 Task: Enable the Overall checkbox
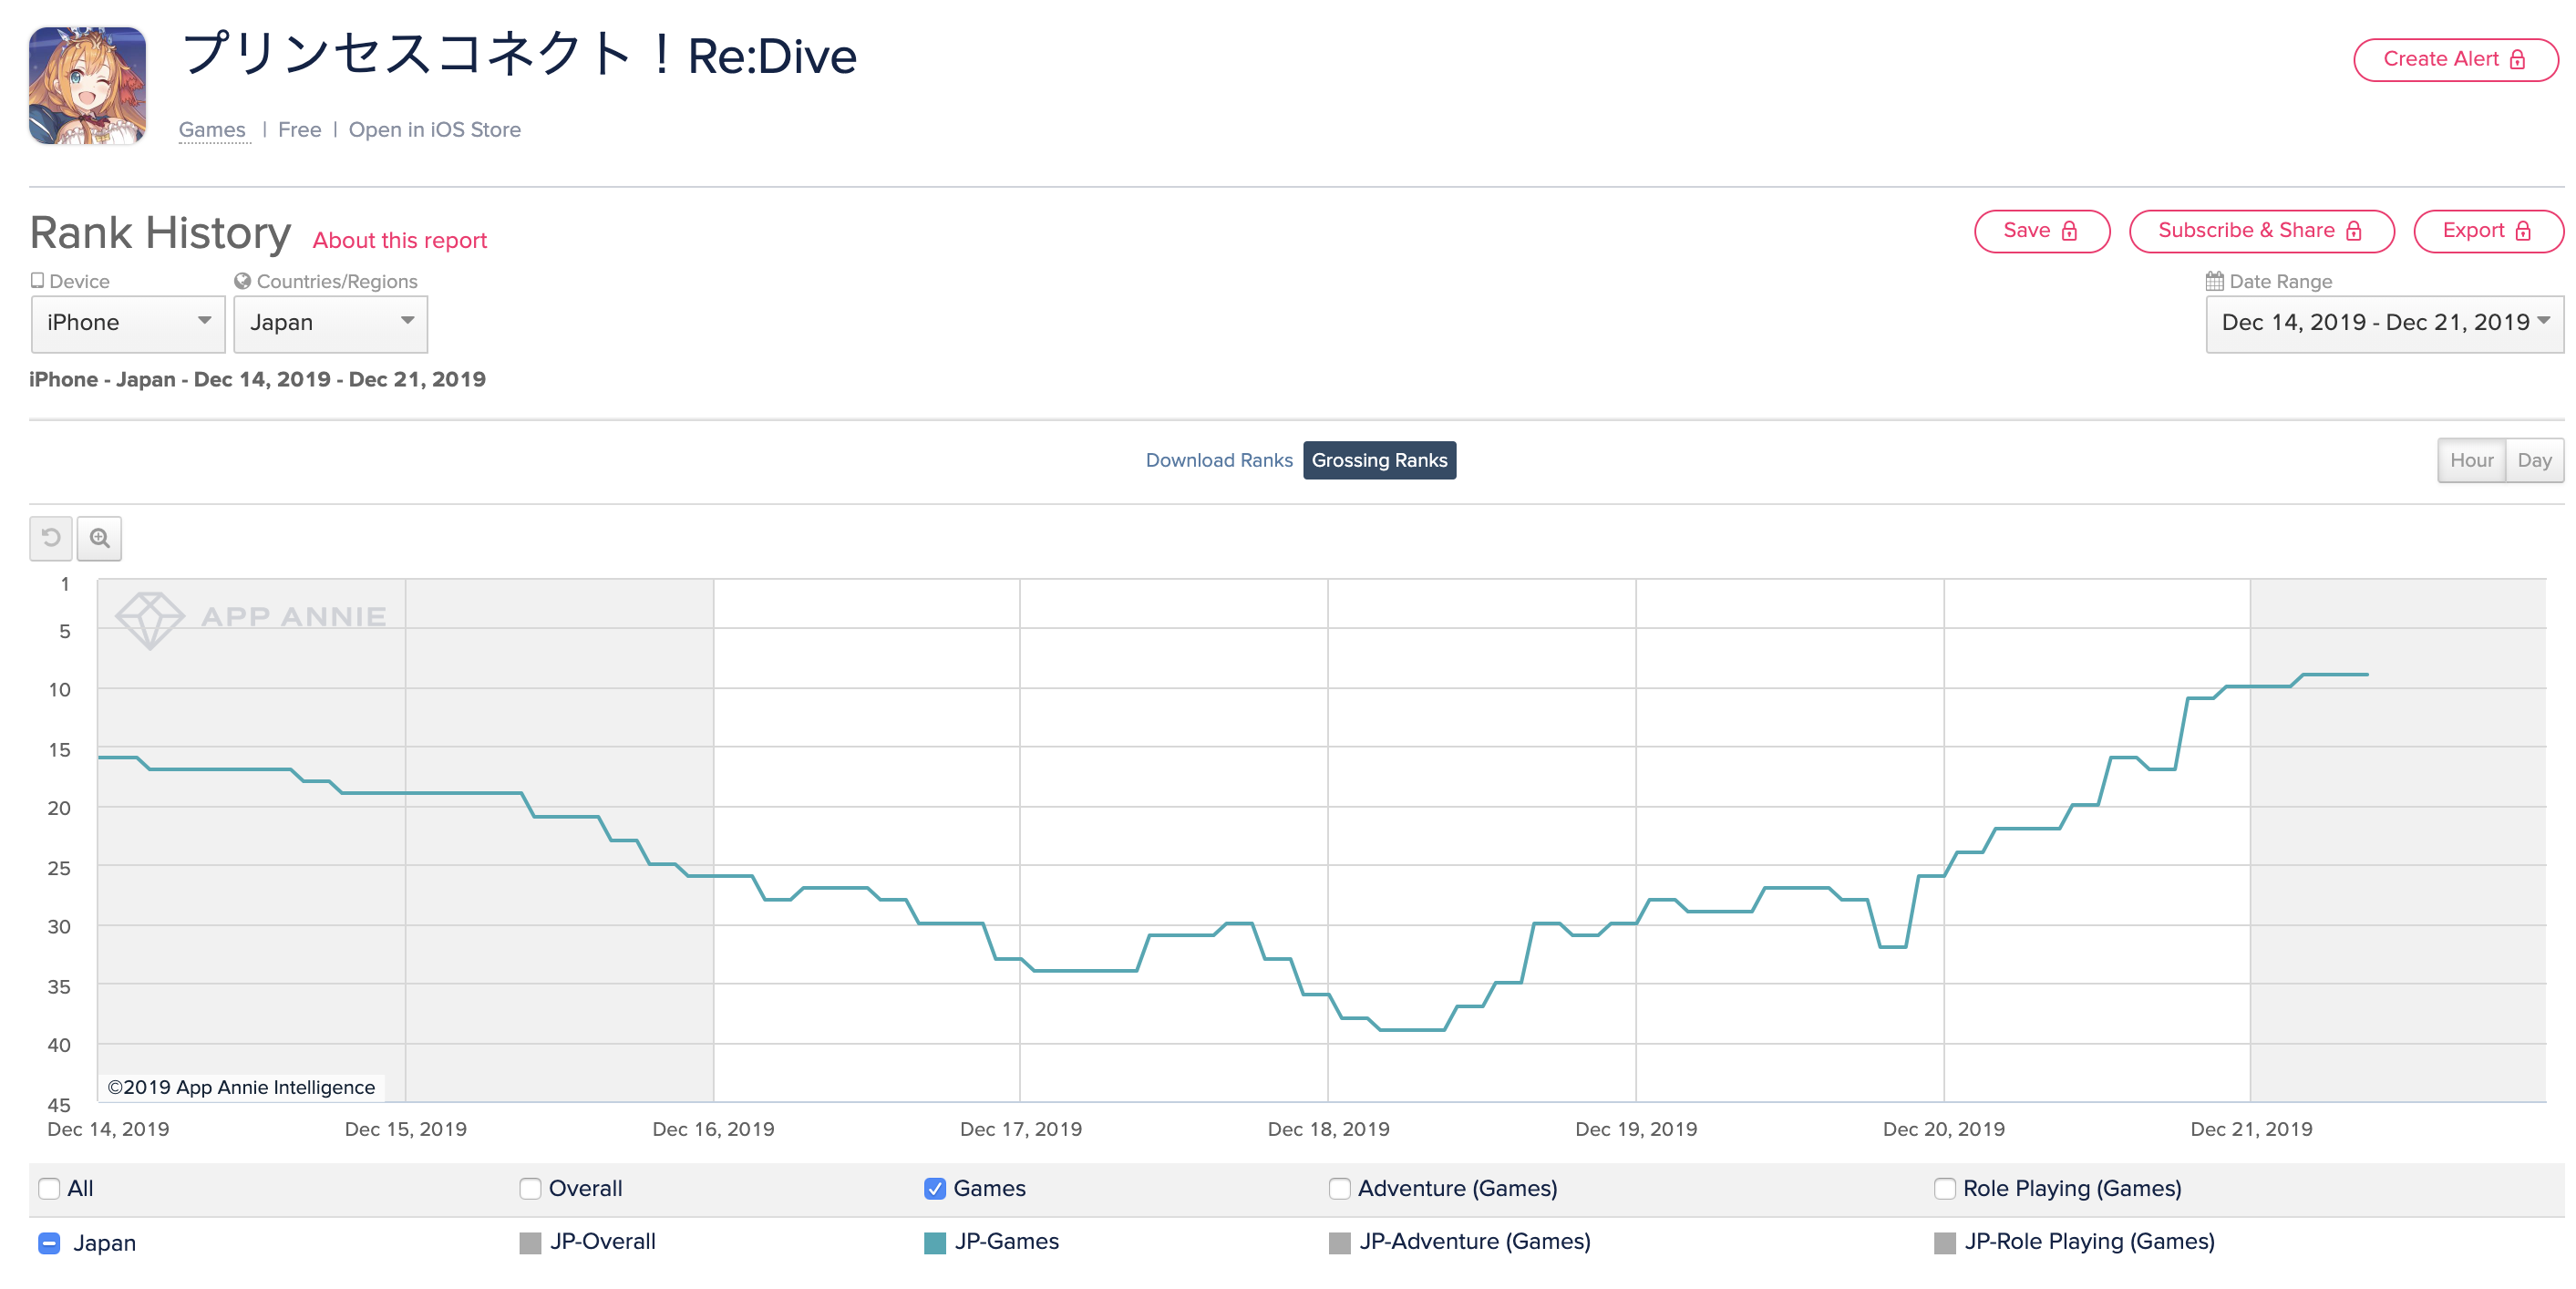coord(530,1188)
